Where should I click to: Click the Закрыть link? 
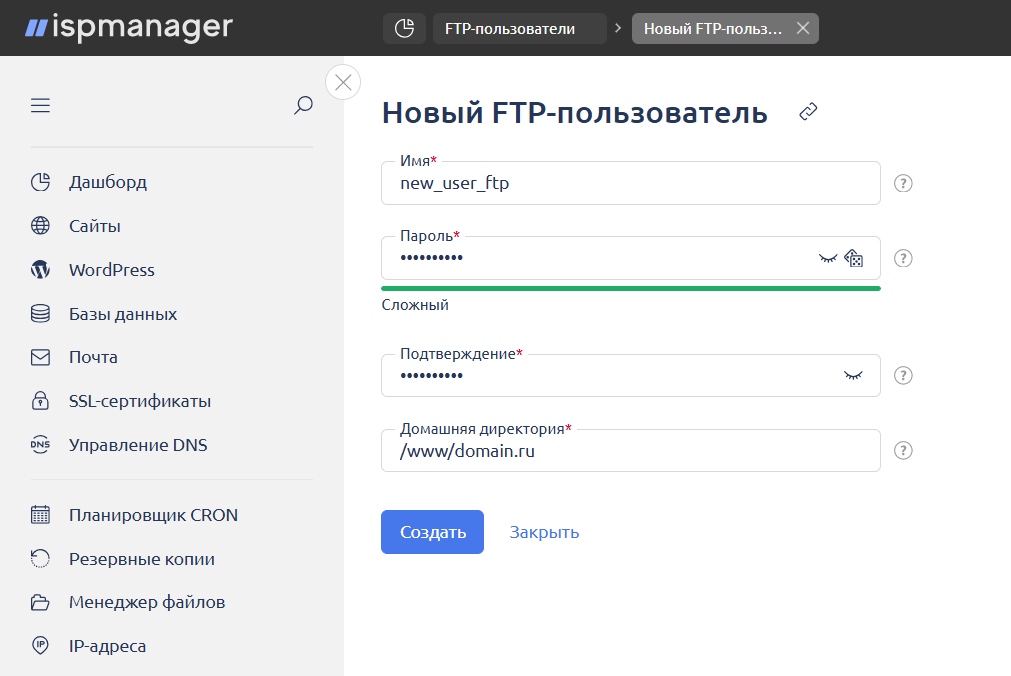[544, 532]
